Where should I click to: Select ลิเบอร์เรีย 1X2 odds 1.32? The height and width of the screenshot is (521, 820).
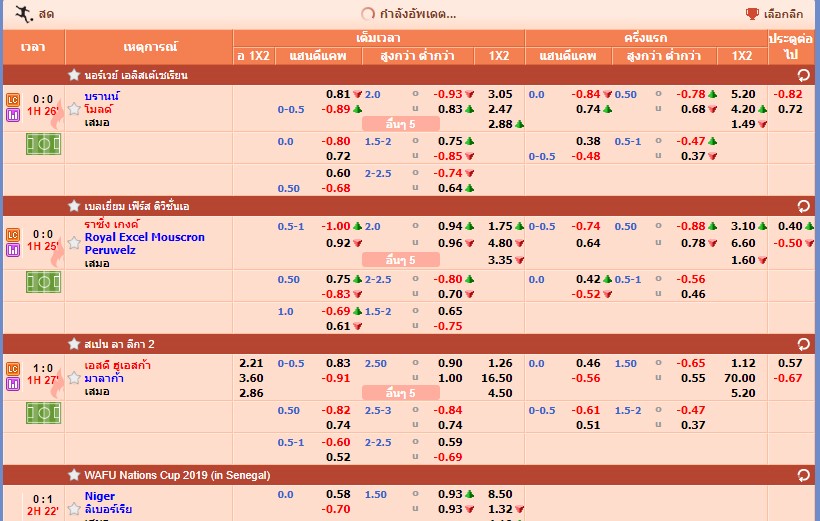(500, 509)
